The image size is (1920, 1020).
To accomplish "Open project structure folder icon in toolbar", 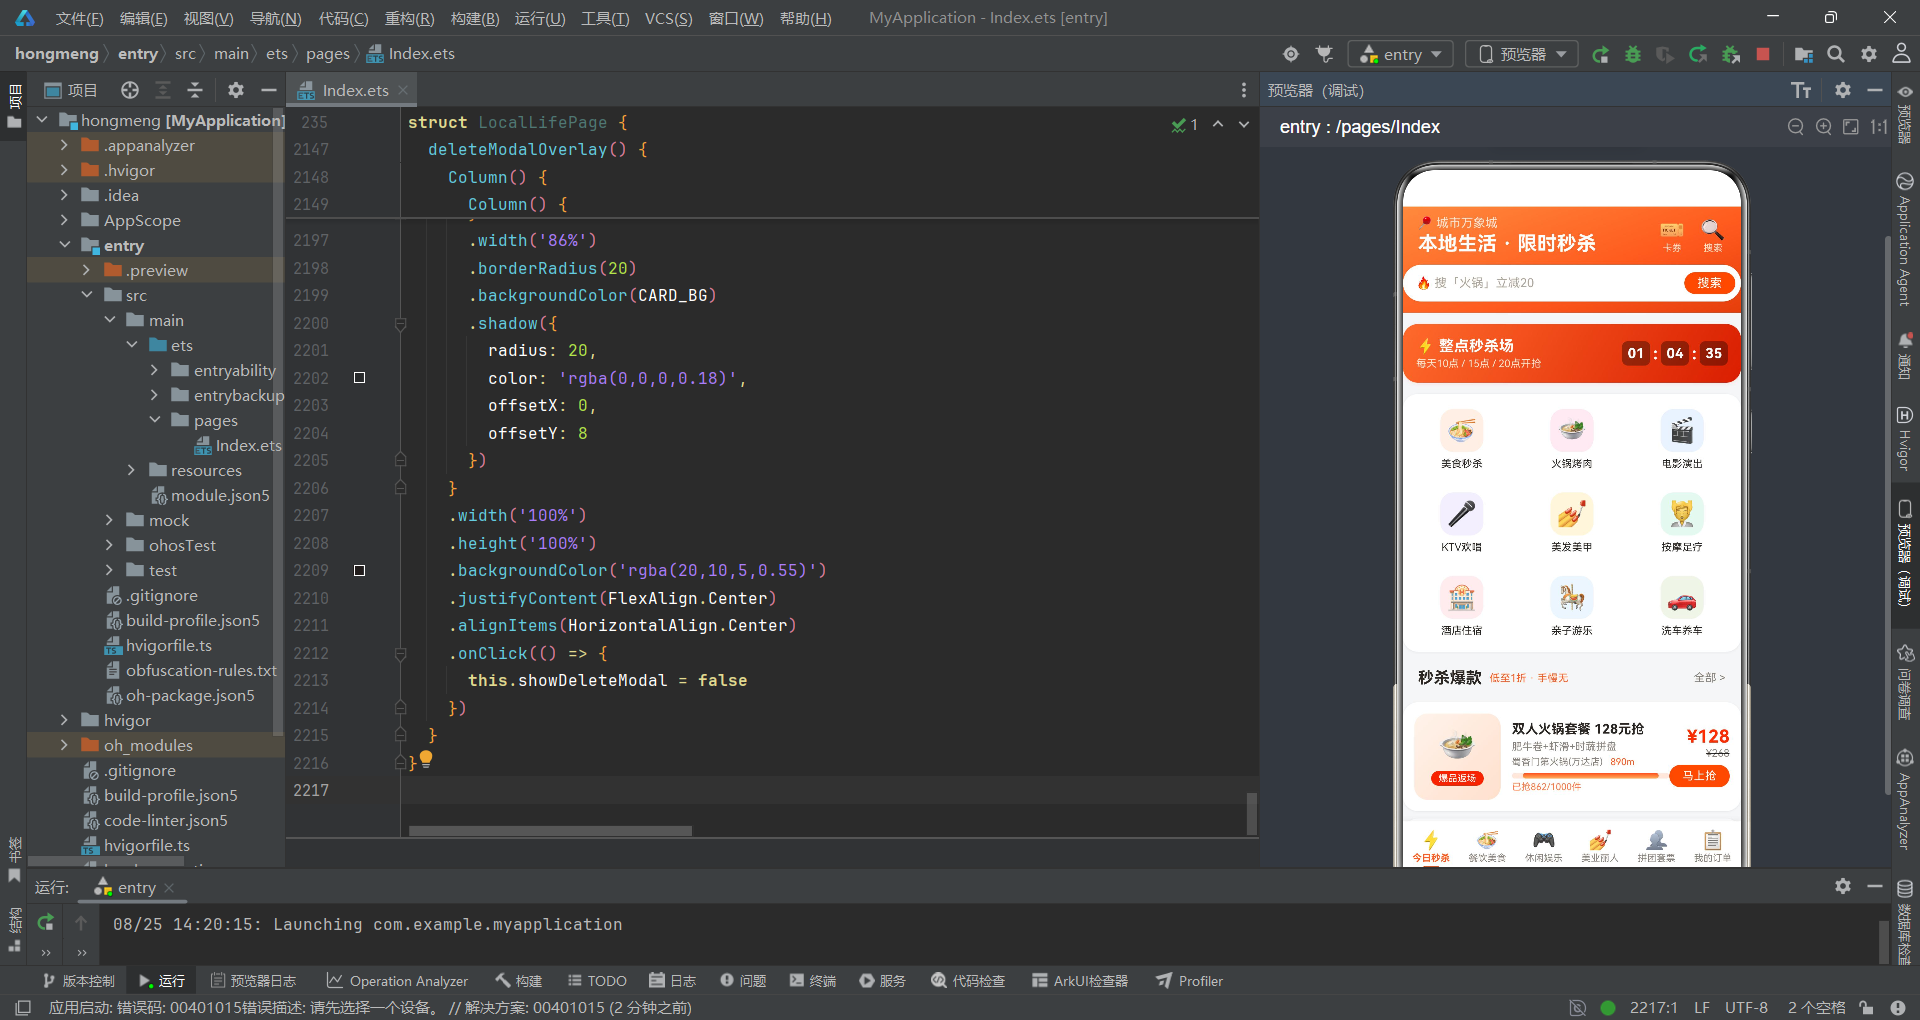I will [1804, 54].
